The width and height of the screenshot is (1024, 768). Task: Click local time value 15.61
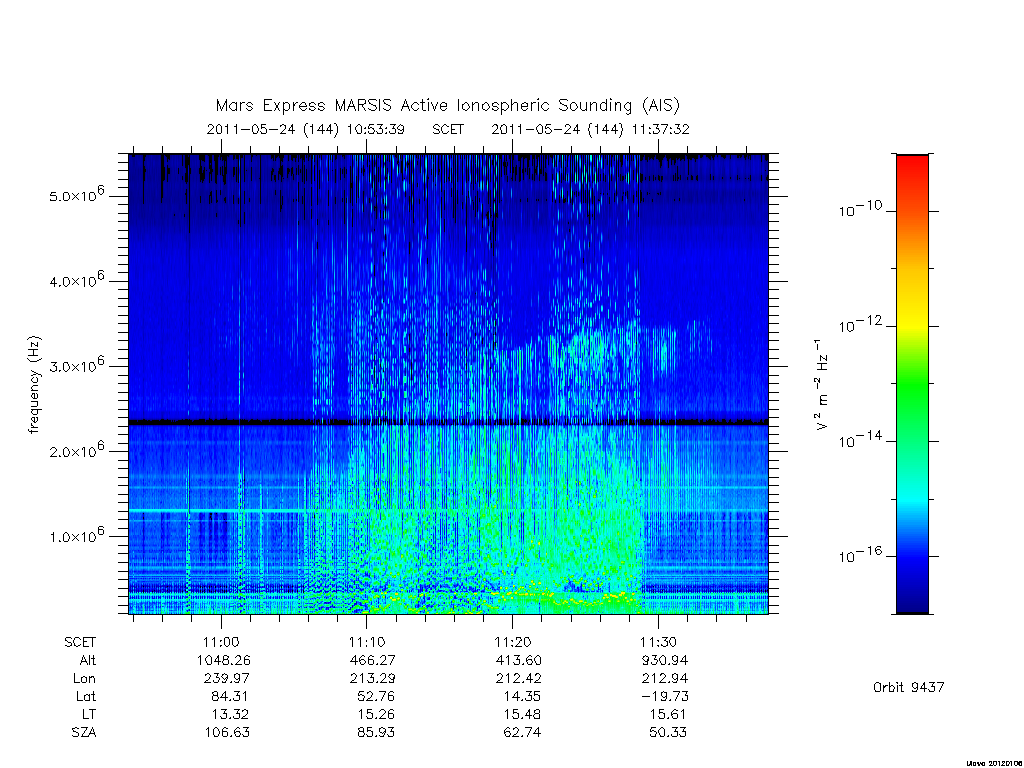coord(668,714)
